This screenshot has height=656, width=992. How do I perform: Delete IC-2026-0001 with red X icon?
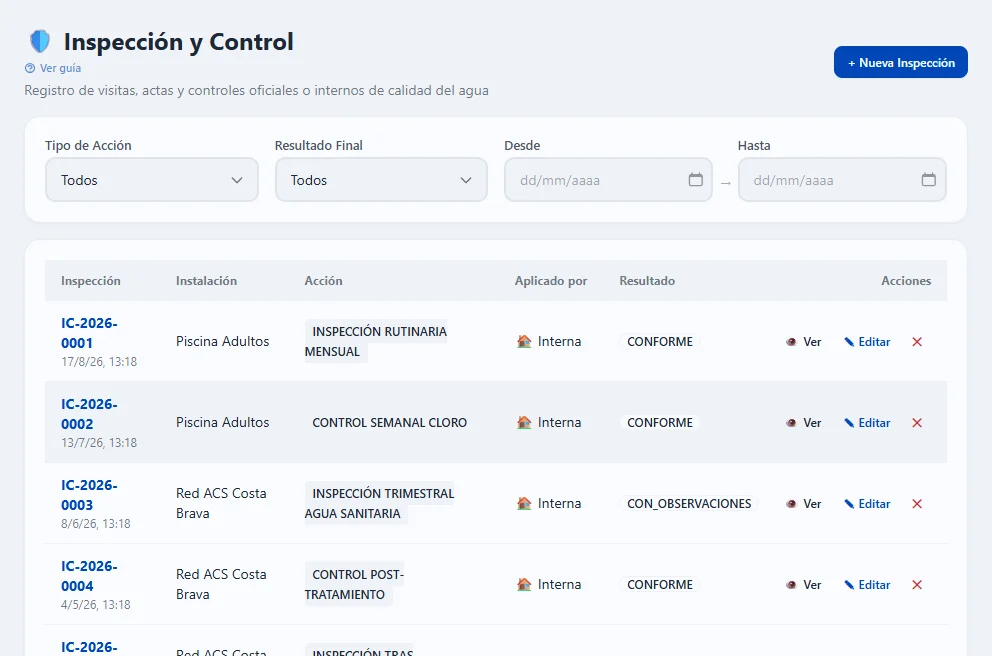click(x=917, y=342)
